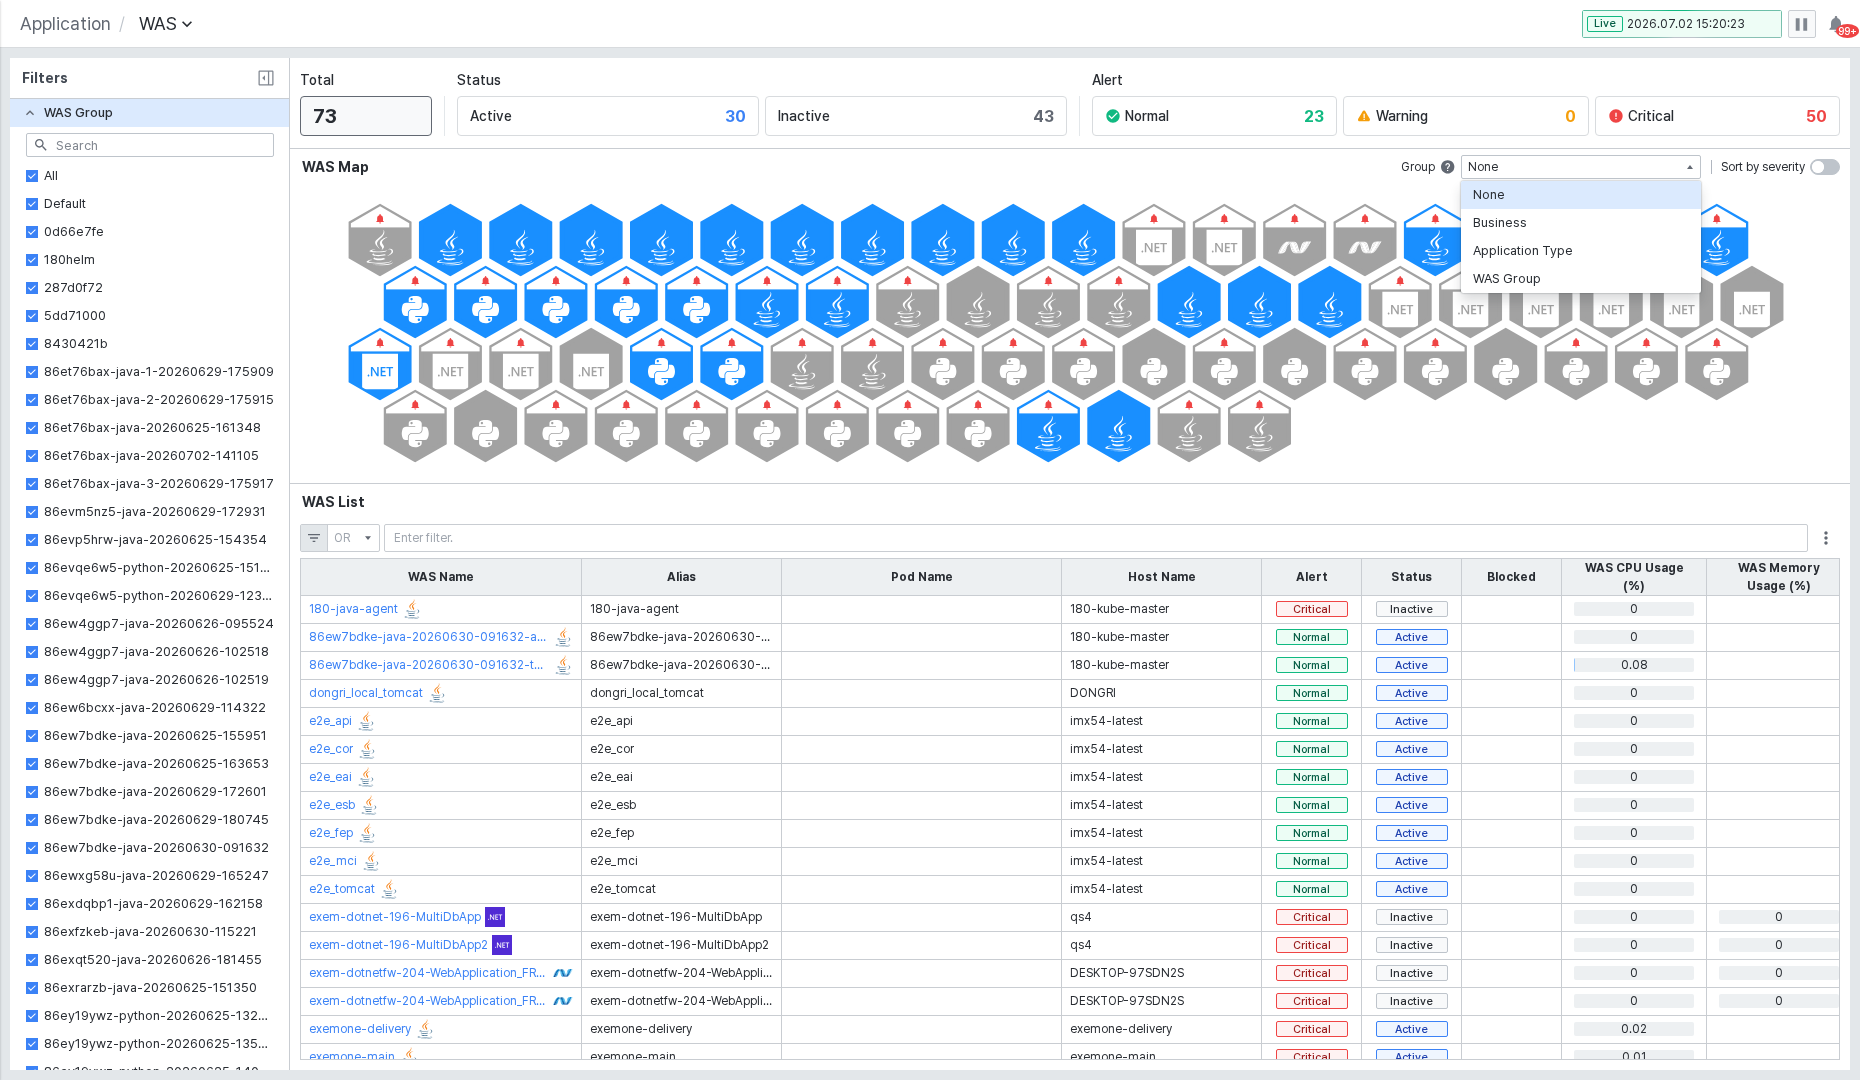The image size is (1860, 1080).
Task: Select the first blue .NET hexagon in map
Action: [x=380, y=364]
